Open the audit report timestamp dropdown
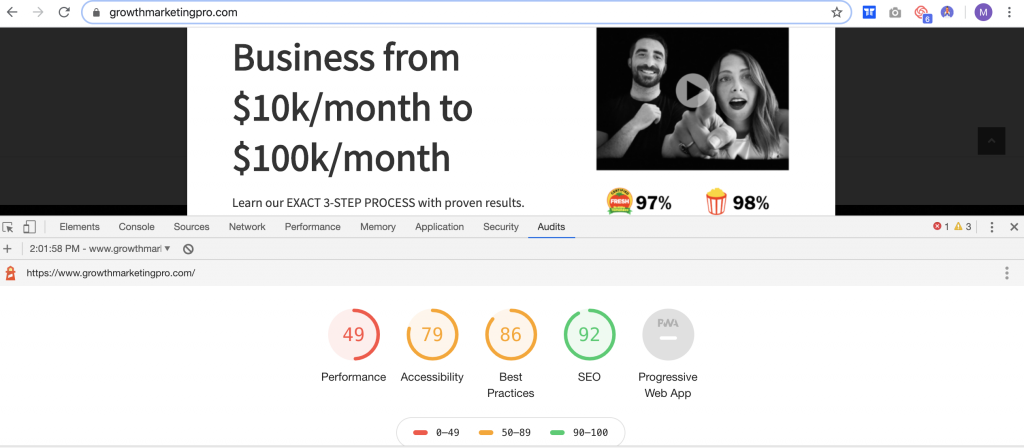Image resolution: width=1024 pixels, height=448 pixels. click(101, 249)
